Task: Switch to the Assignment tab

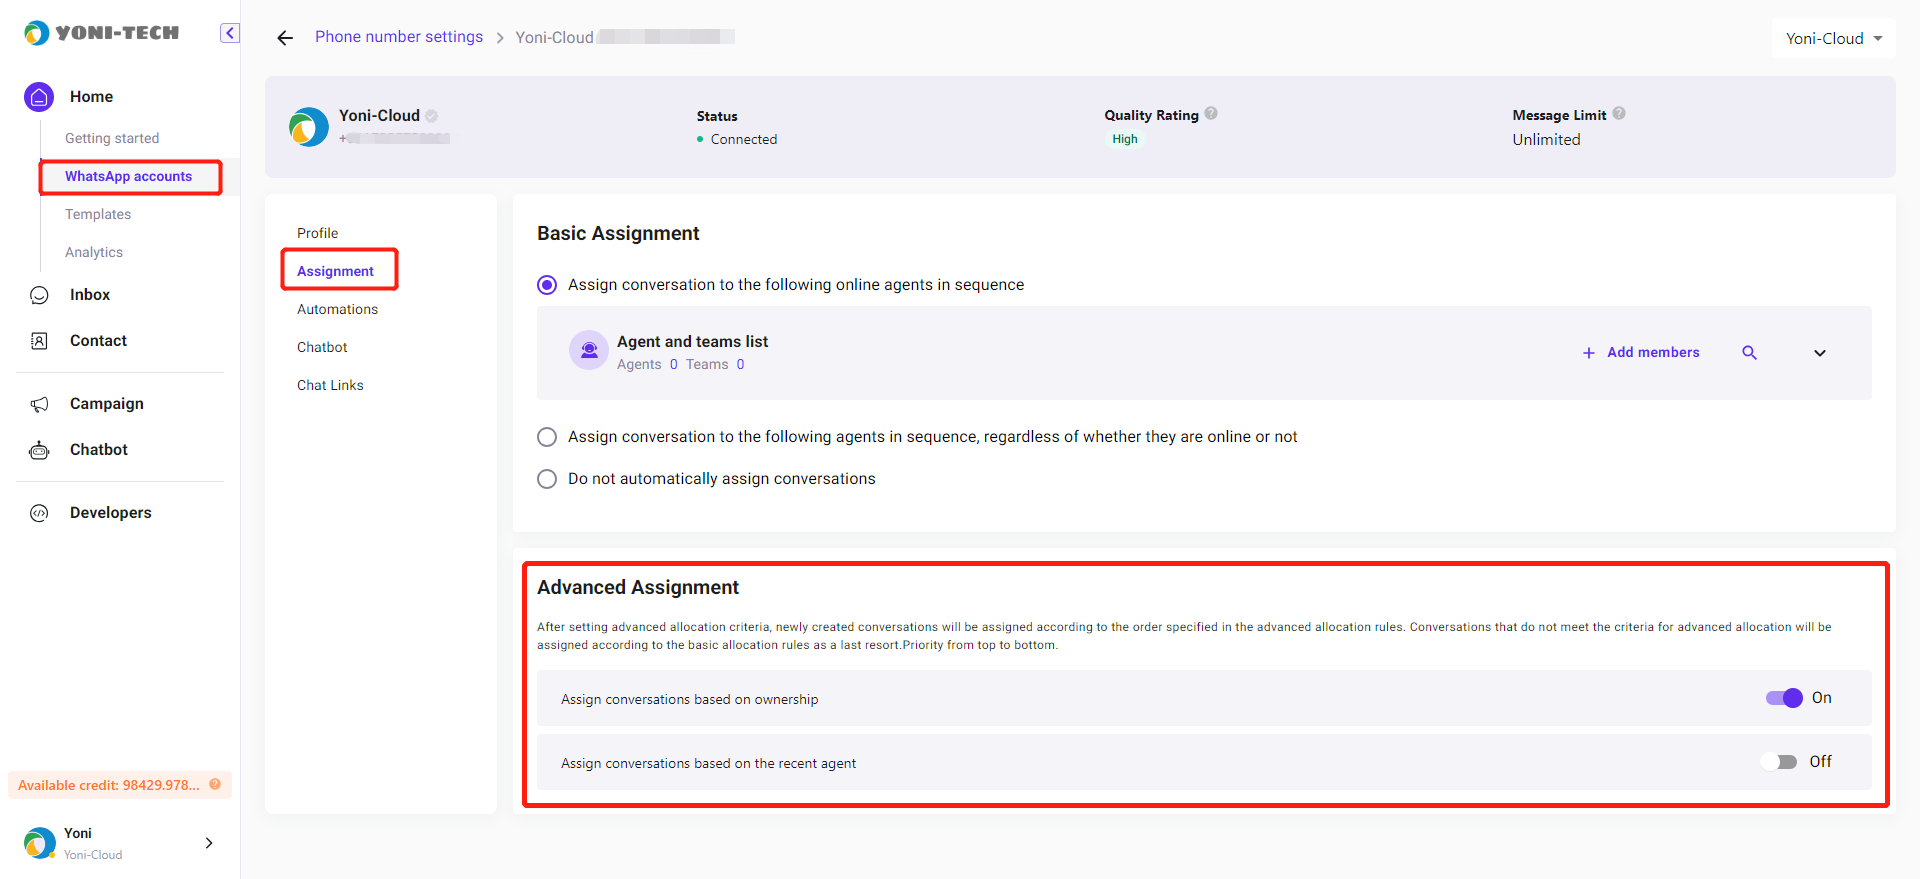Action: coord(335,271)
